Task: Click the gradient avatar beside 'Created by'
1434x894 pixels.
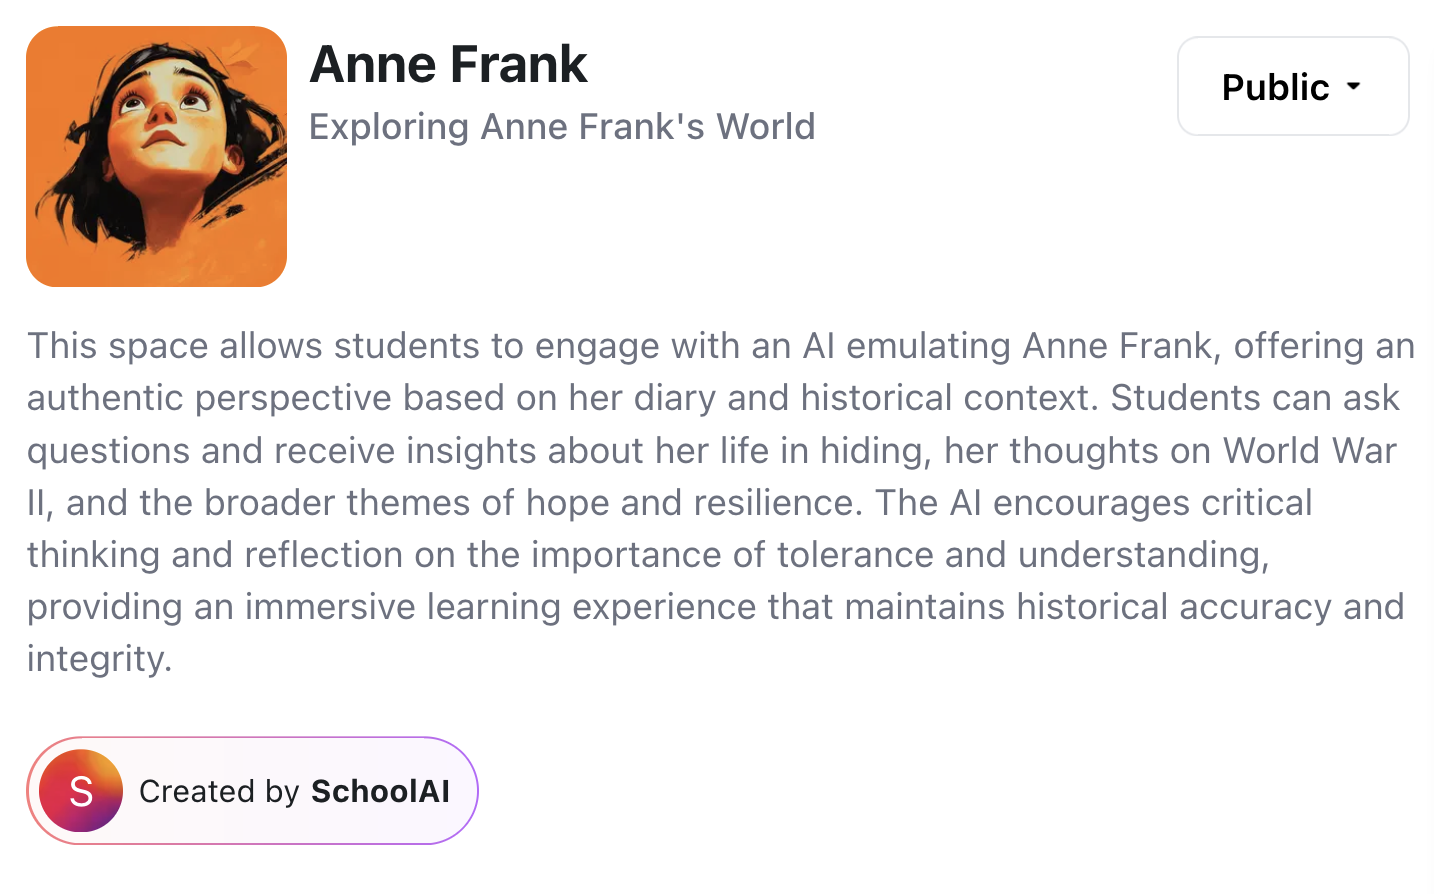Action: pyautogui.click(x=81, y=790)
